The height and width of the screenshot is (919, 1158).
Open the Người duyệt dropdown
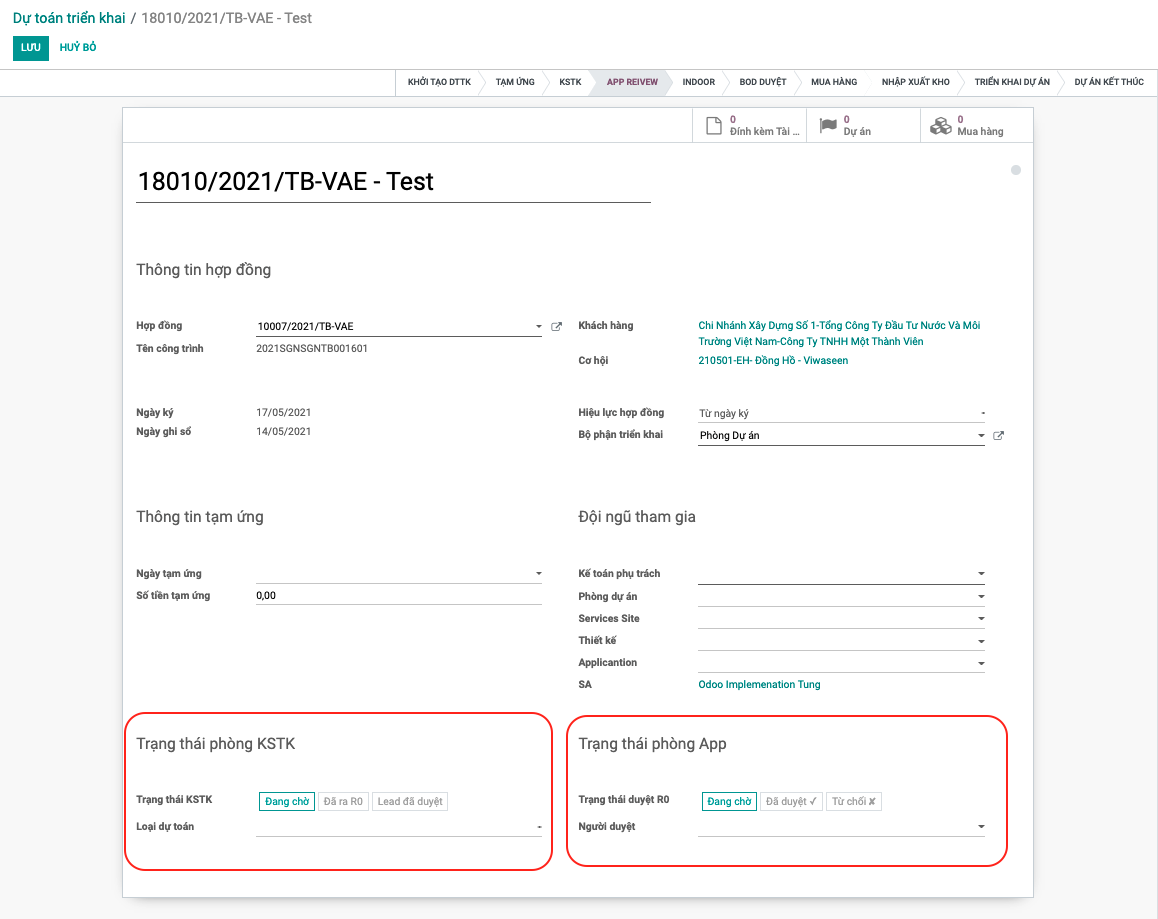point(981,828)
